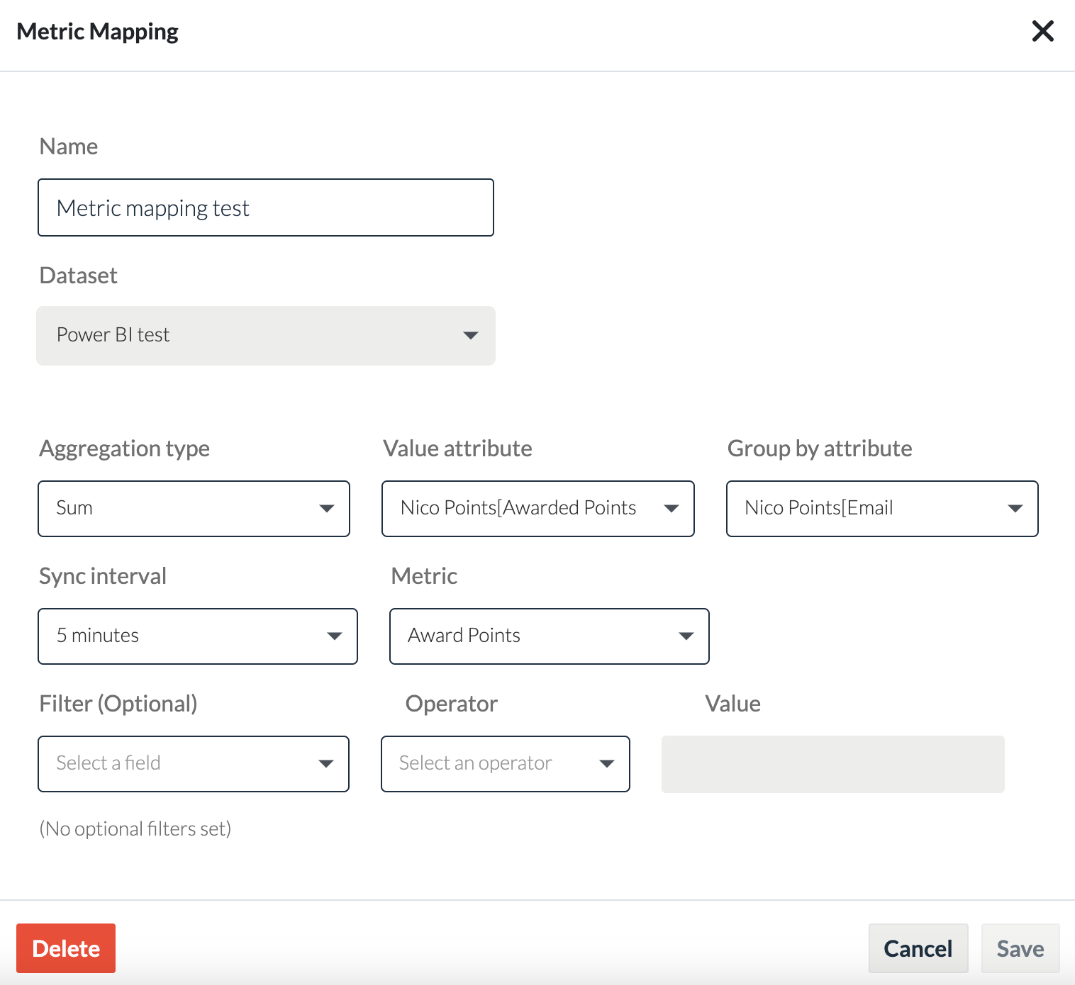The width and height of the screenshot is (1075, 985).
Task: Close the Metric Mapping dialog with X
Action: pos(1042,31)
